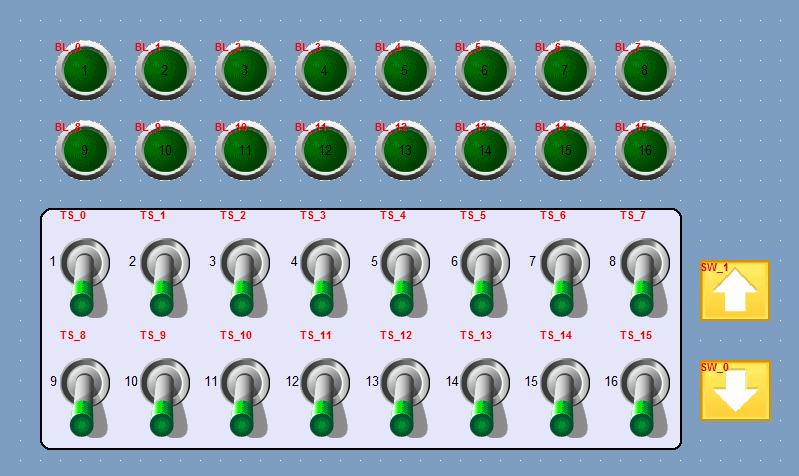This screenshot has height=476, width=799.
Task: Select green lamp BL_7 numbered 8
Action: (x=645, y=70)
